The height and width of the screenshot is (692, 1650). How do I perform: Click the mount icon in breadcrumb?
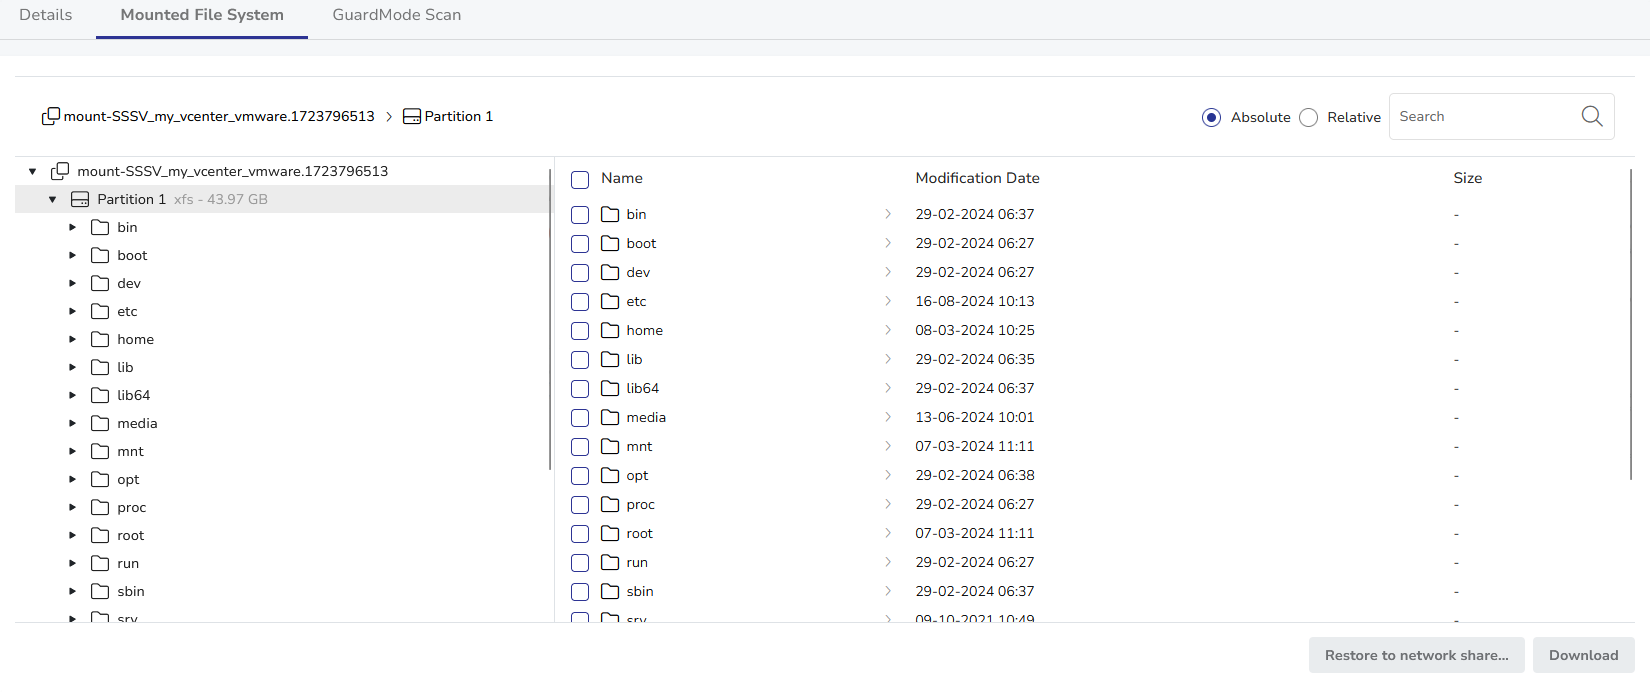pyautogui.click(x=50, y=117)
